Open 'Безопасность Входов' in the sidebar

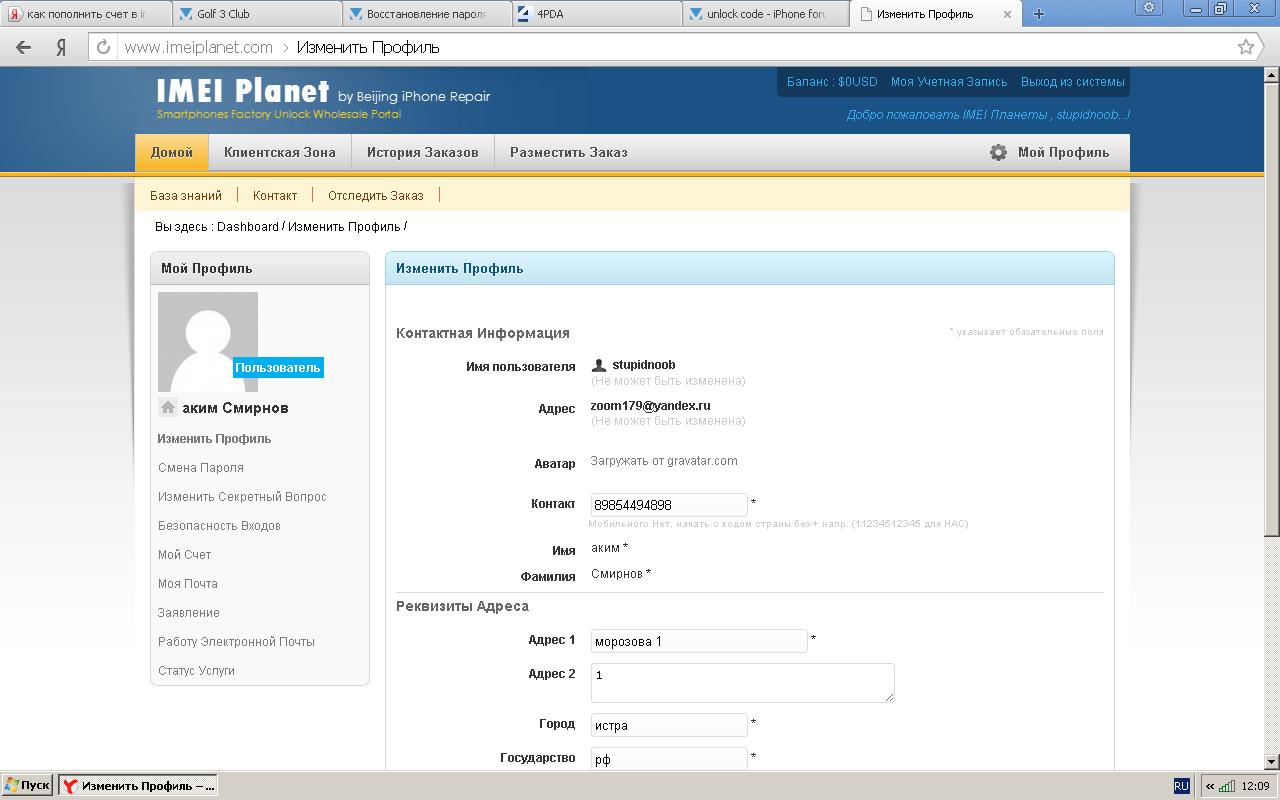tap(219, 525)
